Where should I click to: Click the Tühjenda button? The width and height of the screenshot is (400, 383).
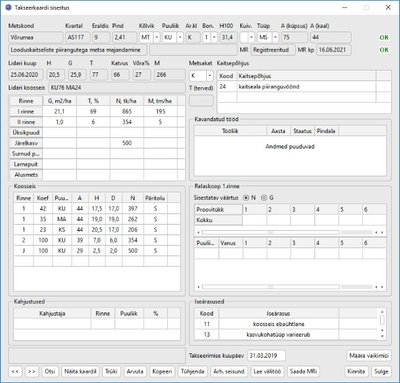[x=193, y=371]
